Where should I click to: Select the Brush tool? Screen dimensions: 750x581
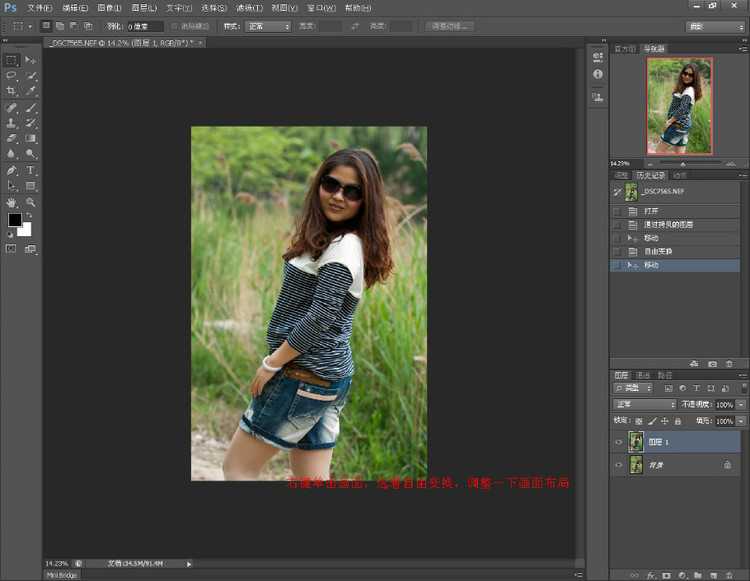click(x=31, y=108)
